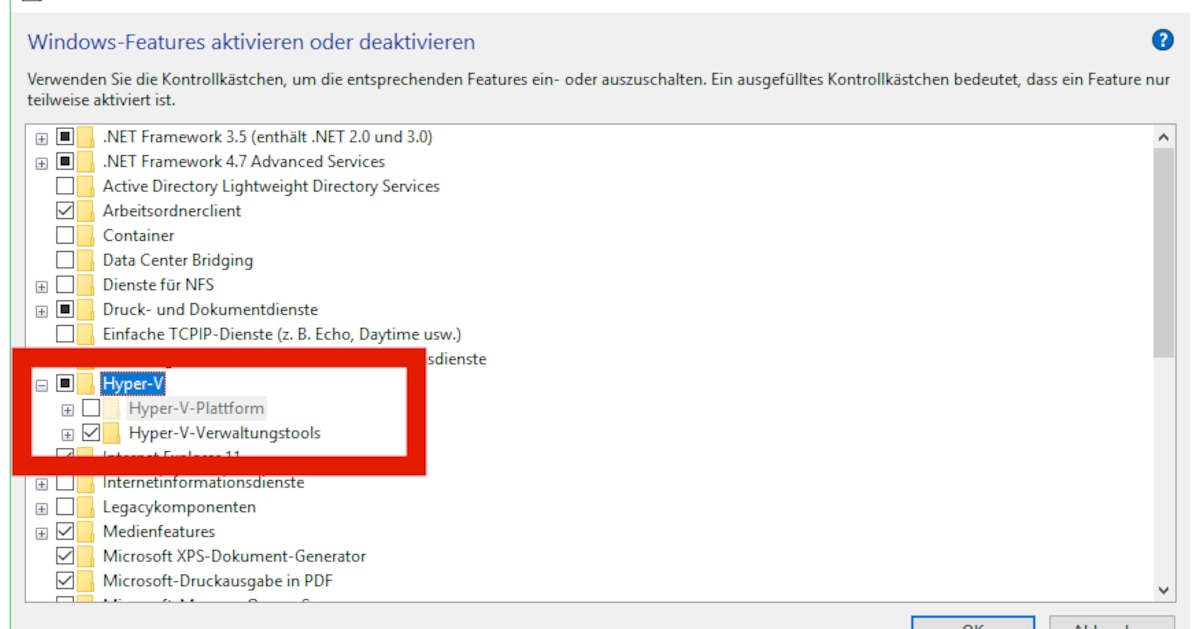Toggle the Hyper-V parent checkbox
The image size is (1200, 629).
tap(65, 383)
